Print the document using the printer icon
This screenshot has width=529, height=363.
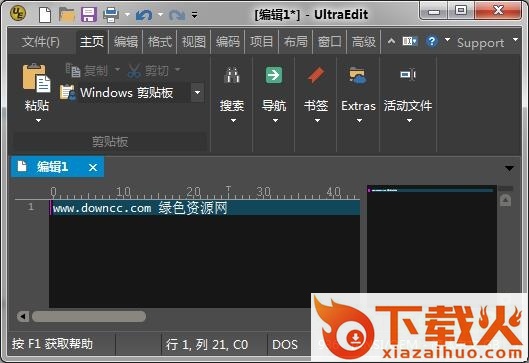pos(111,15)
